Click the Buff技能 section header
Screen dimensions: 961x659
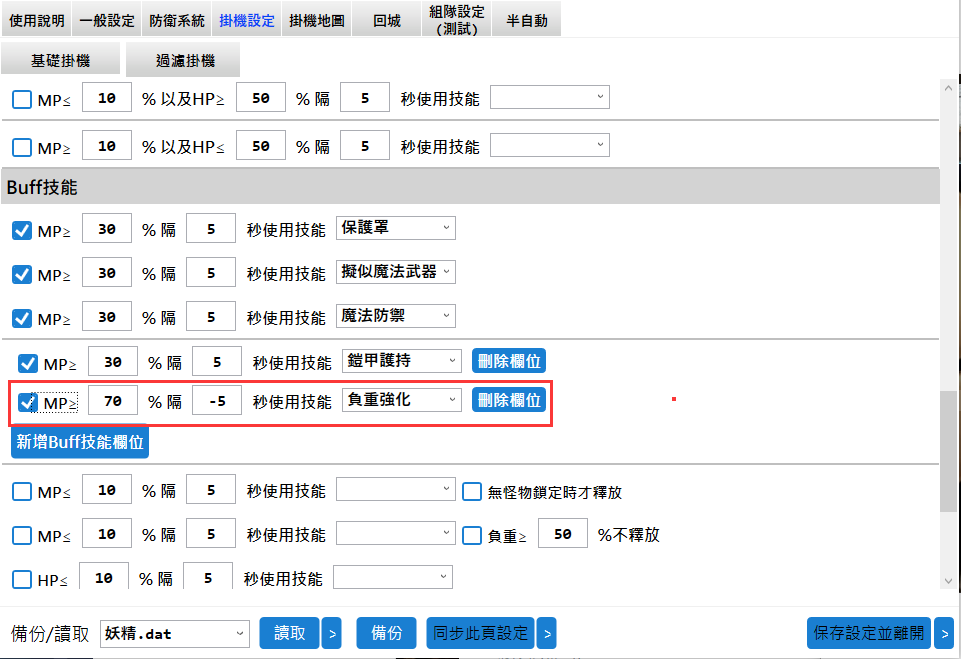point(470,187)
